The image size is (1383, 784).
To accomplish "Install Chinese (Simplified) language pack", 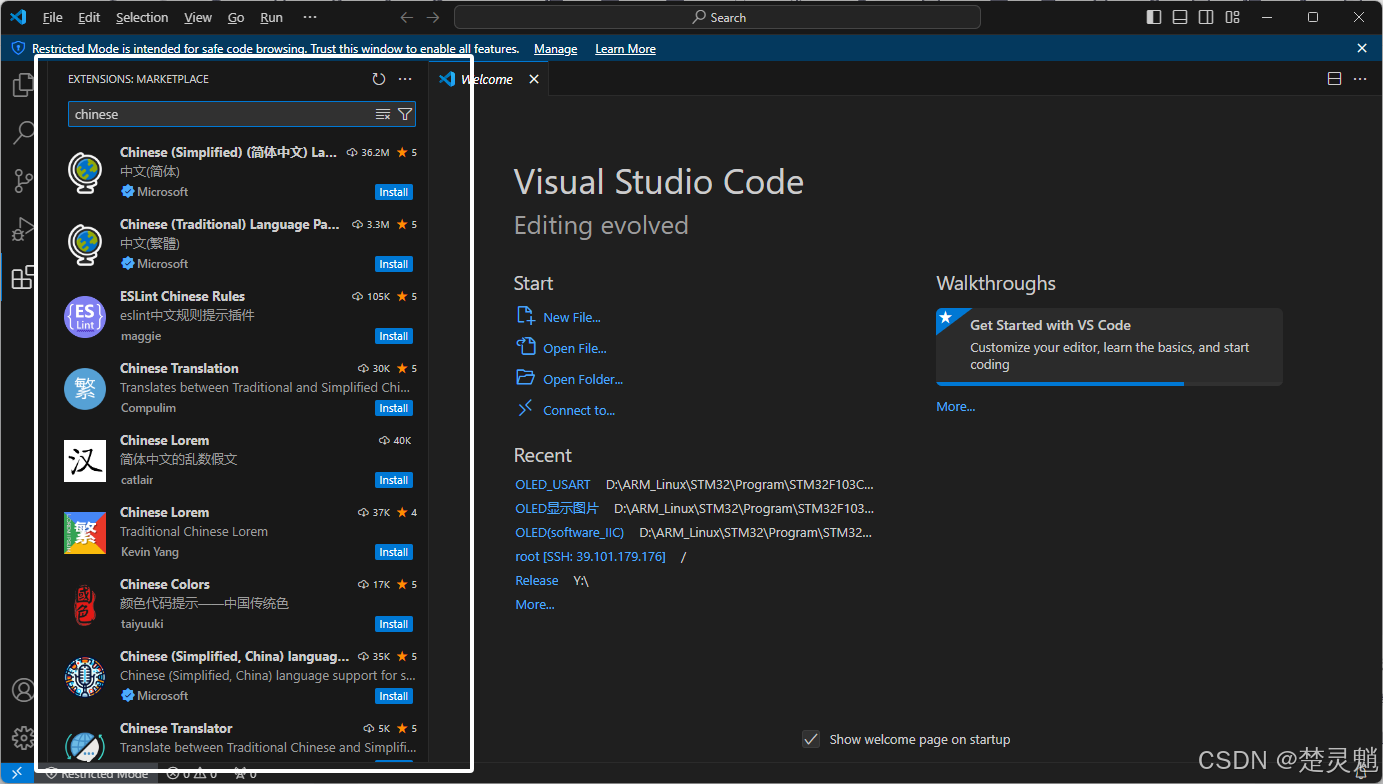I will (x=394, y=192).
